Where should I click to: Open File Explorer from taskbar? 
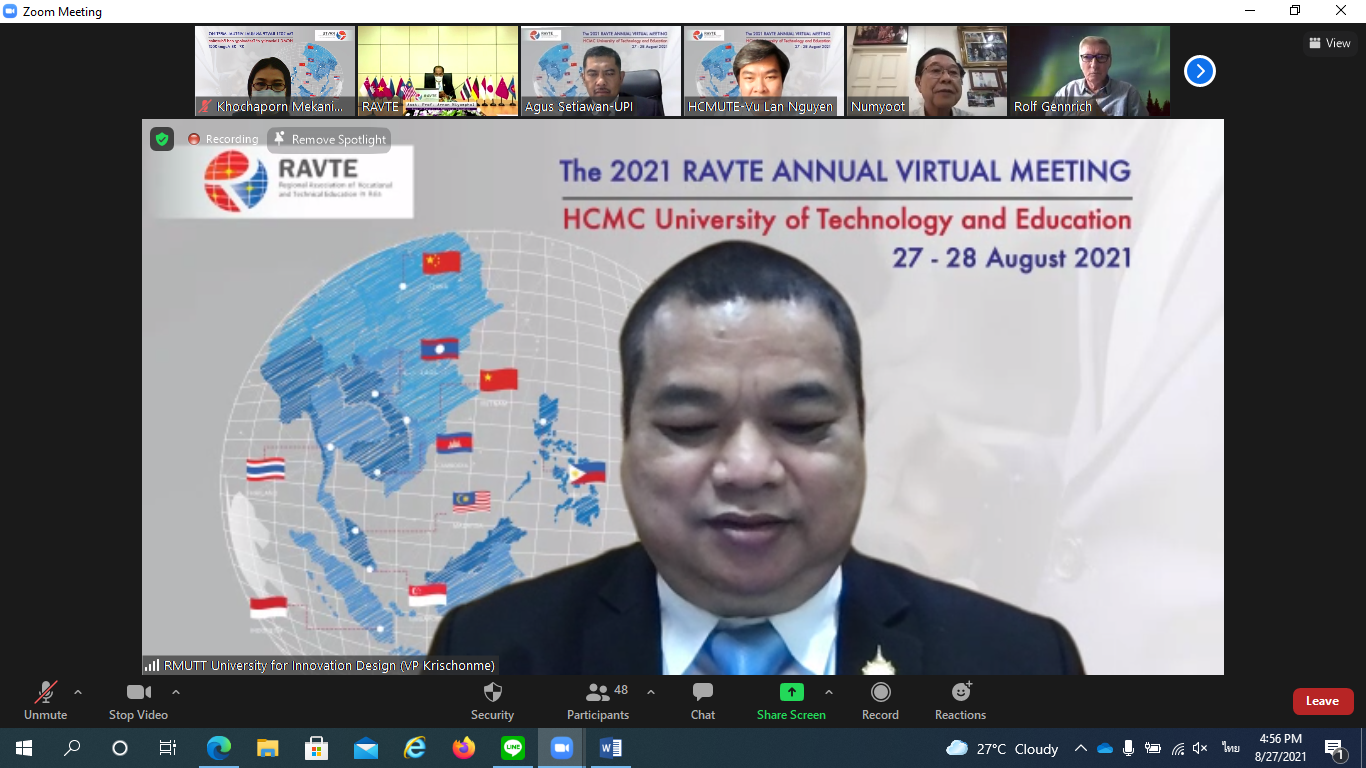(x=268, y=748)
